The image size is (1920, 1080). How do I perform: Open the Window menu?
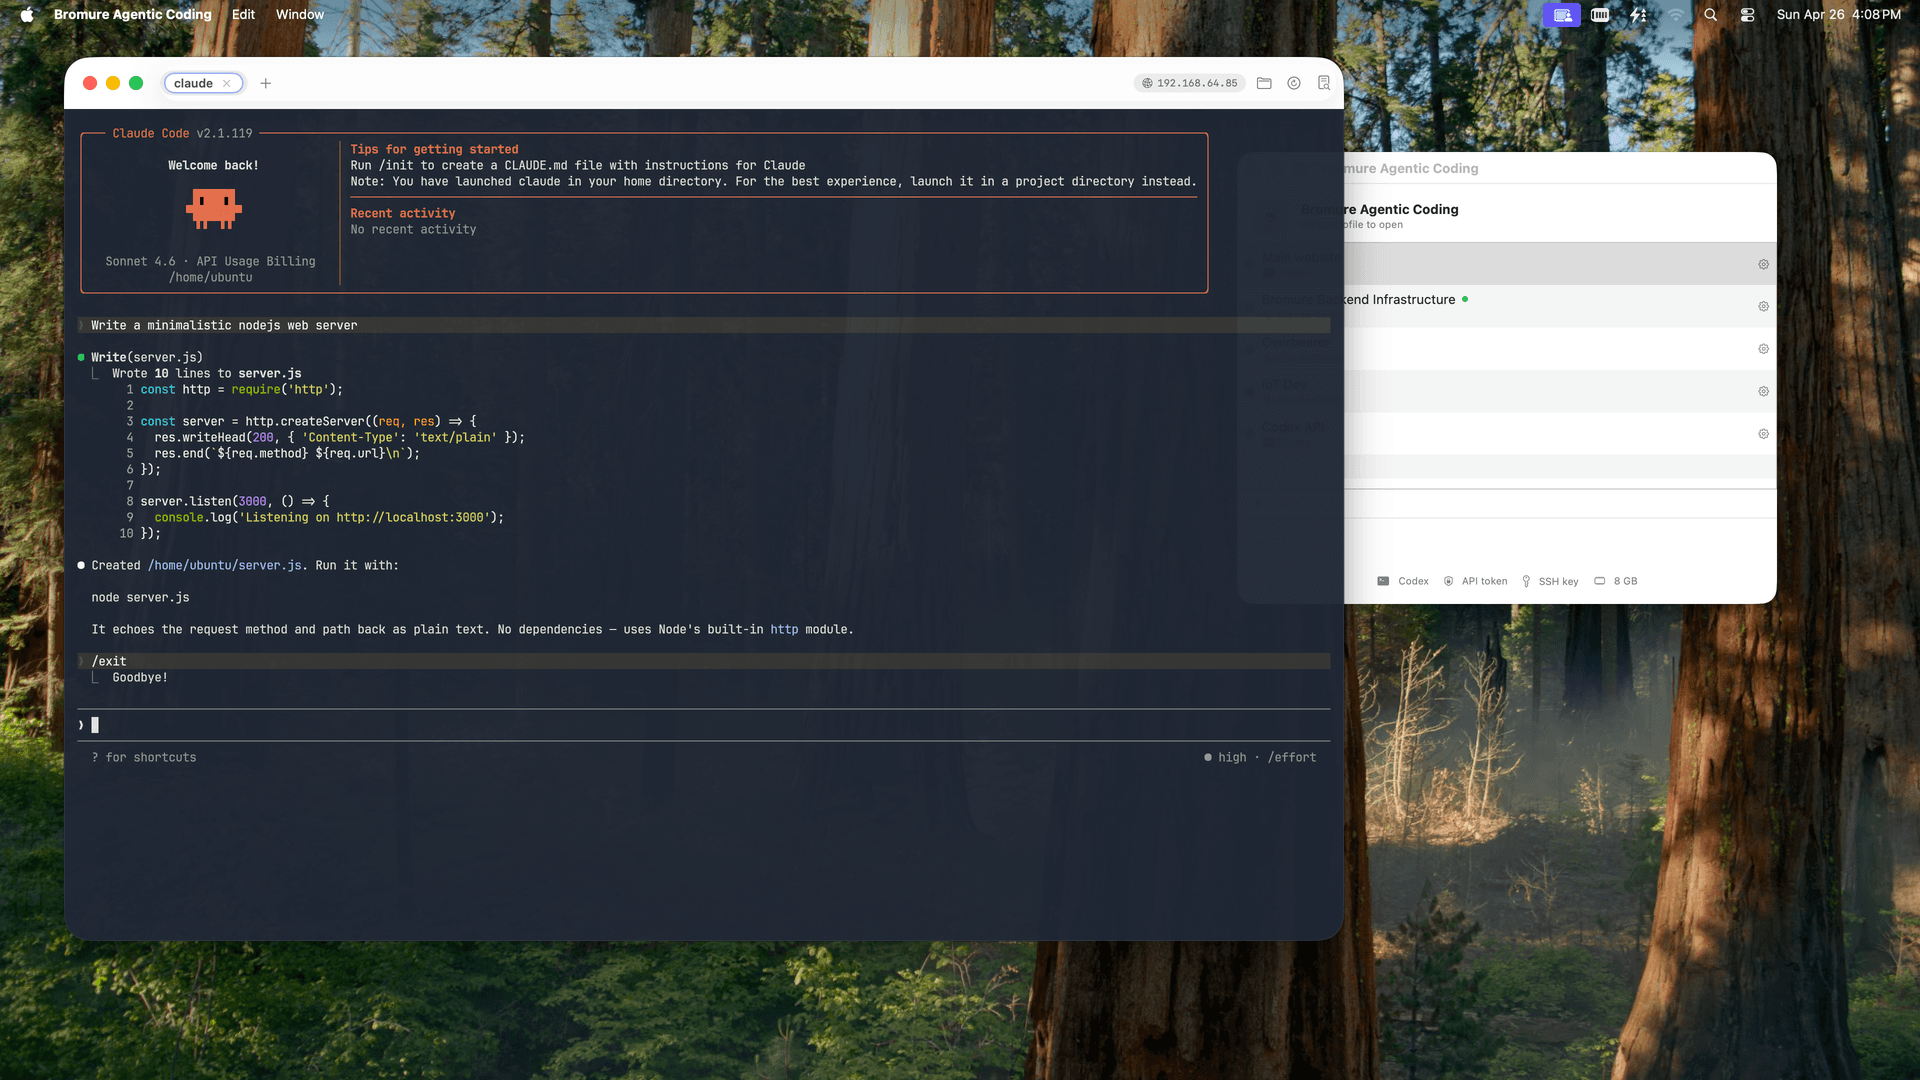coord(299,15)
